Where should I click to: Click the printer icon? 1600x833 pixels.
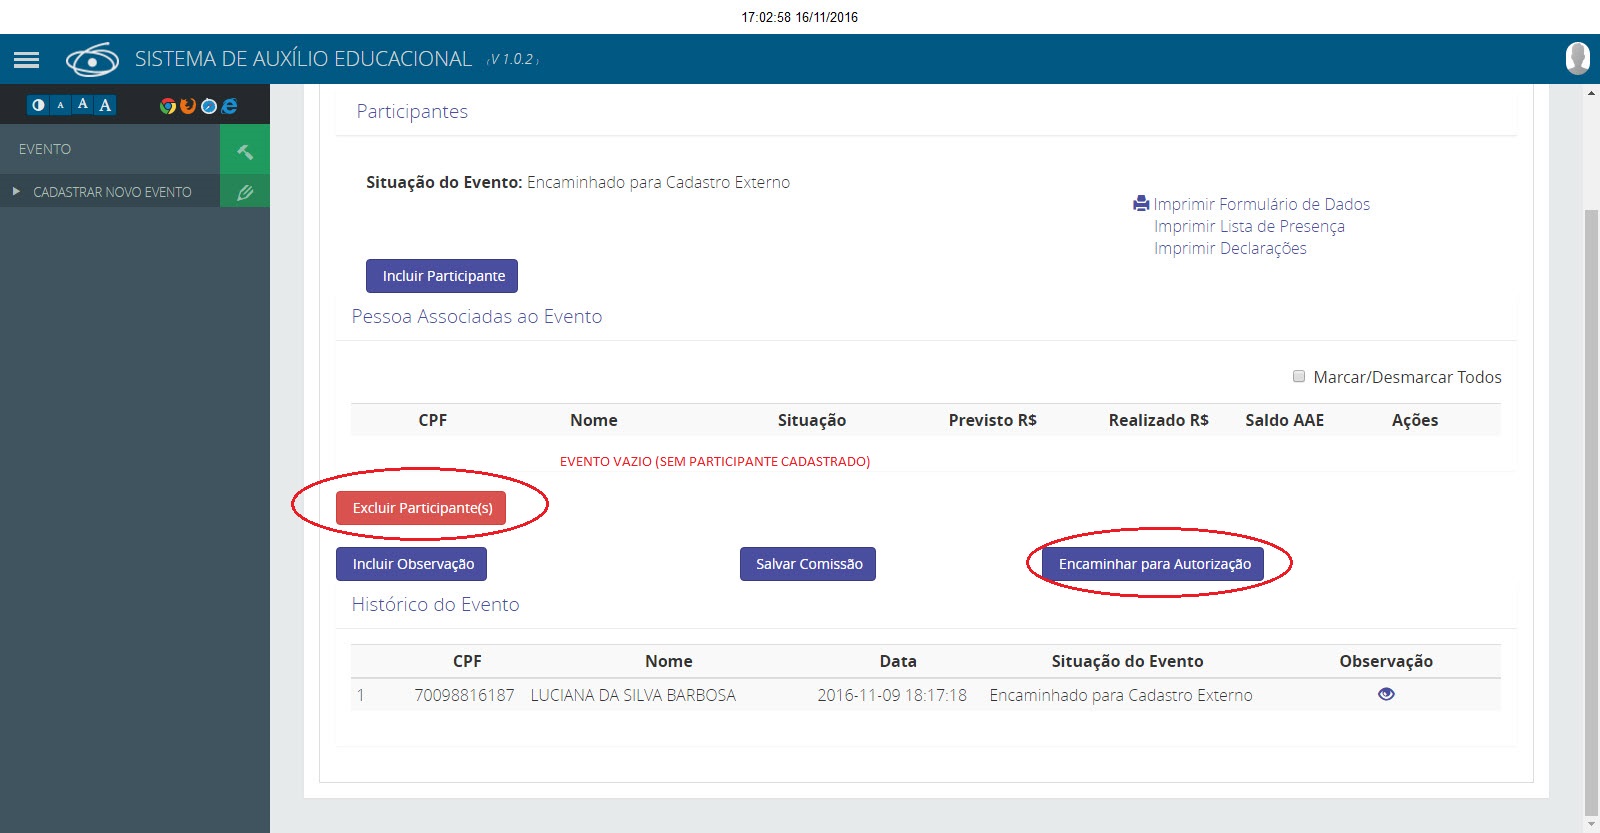[x=1141, y=204]
